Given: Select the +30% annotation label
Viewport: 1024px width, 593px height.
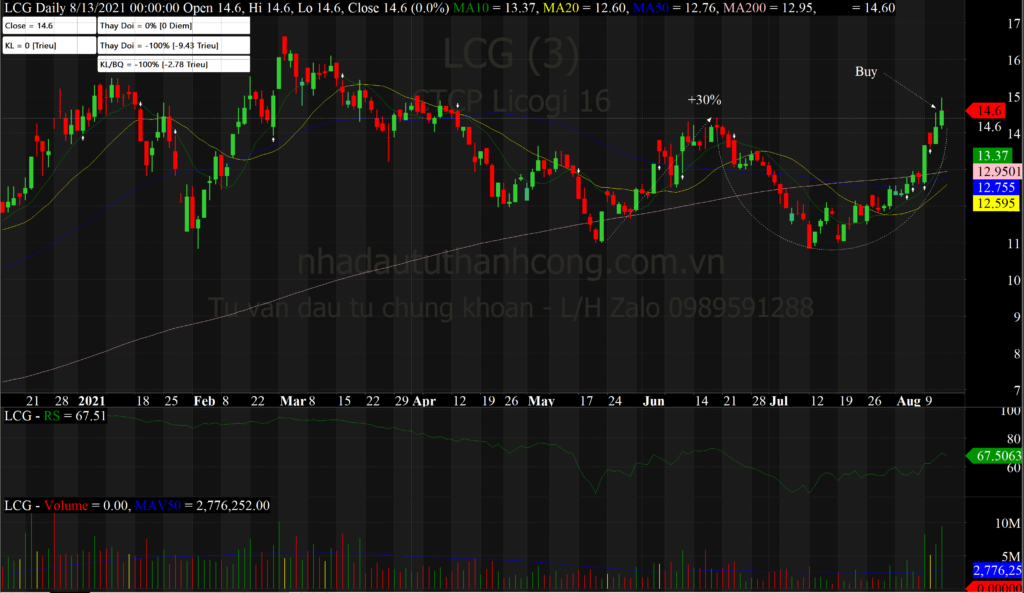Looking at the screenshot, I should 704,100.
